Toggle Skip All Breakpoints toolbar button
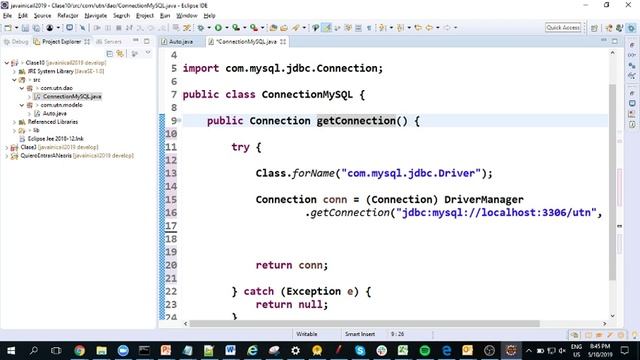This screenshot has width=640, height=360. pyautogui.click(x=83, y=28)
